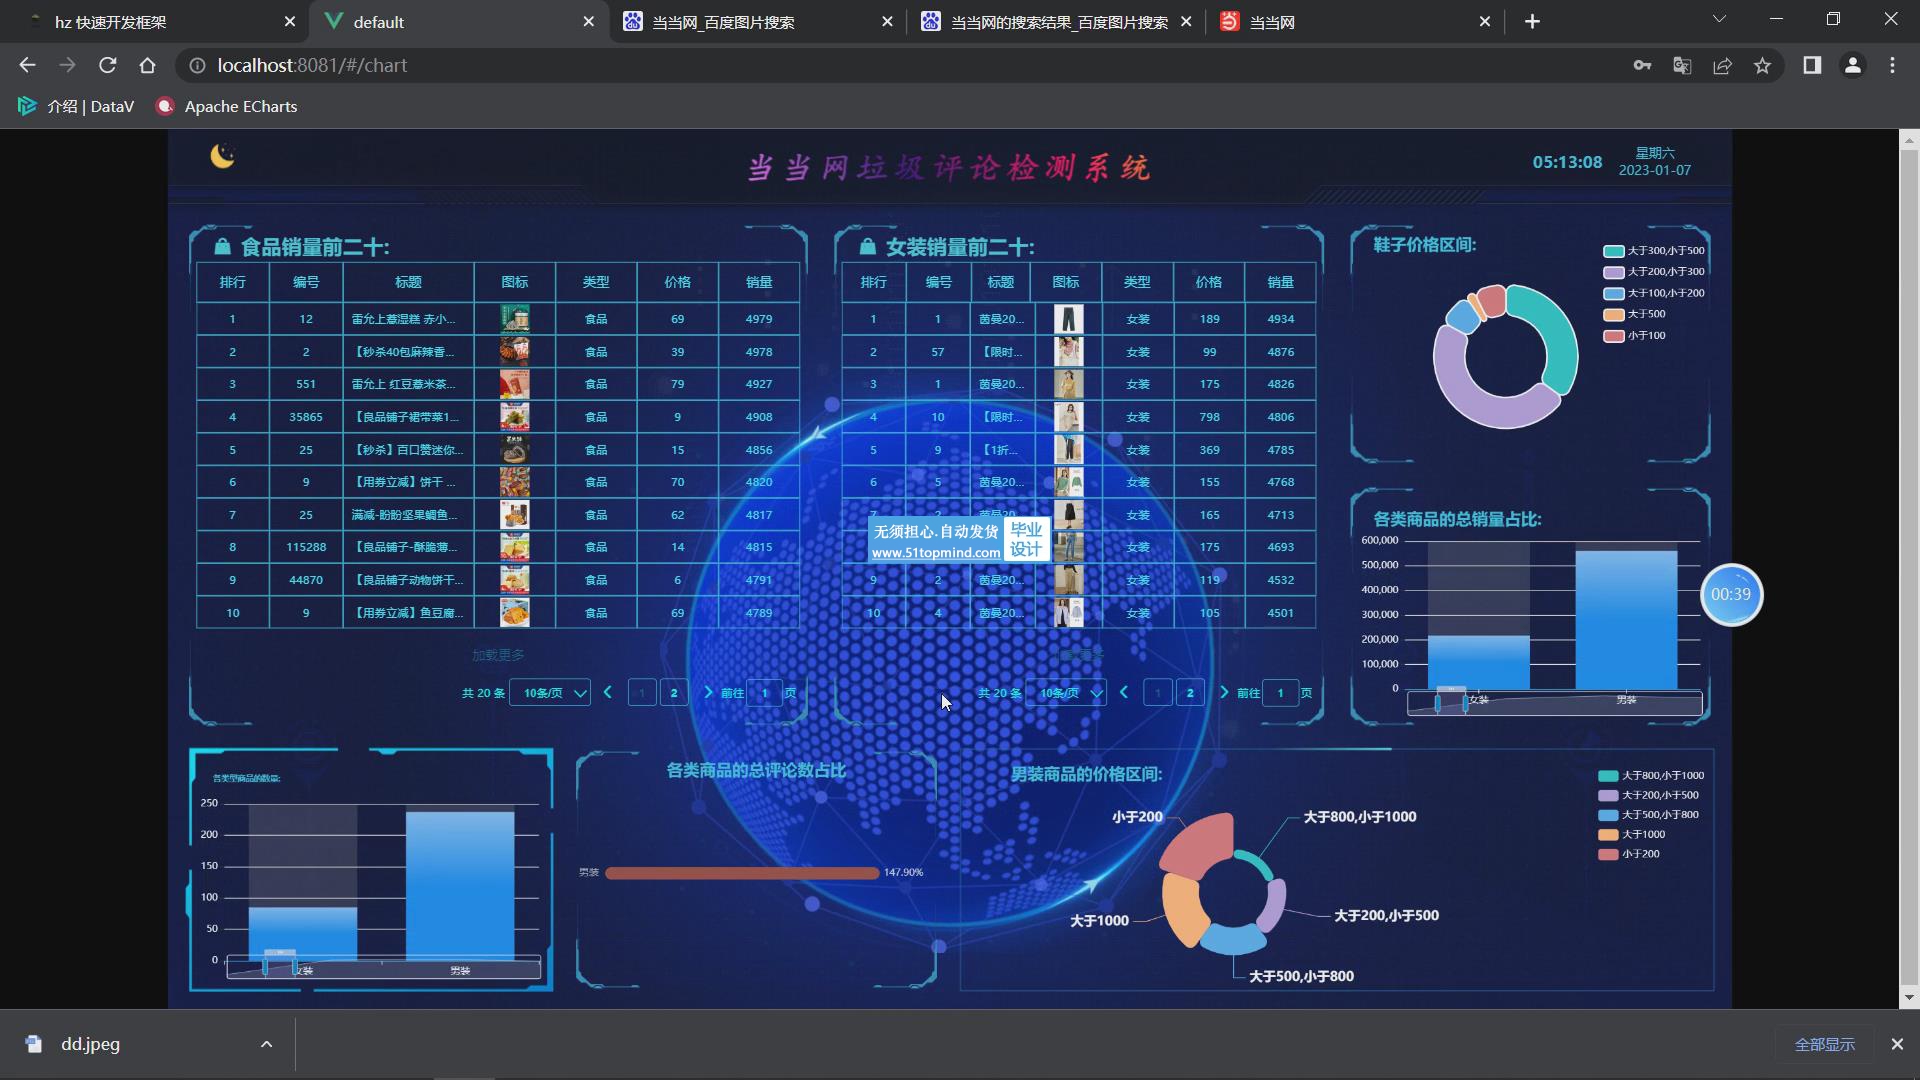
Task: Open women's clothing 10条/页 page-size dropdown
Action: tap(1066, 692)
